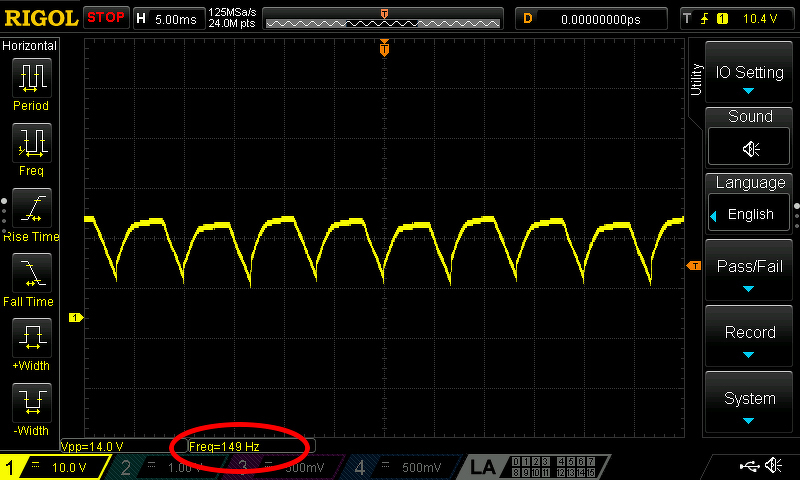Click the USB connection status icon
The image size is (800, 480).
click(x=749, y=465)
